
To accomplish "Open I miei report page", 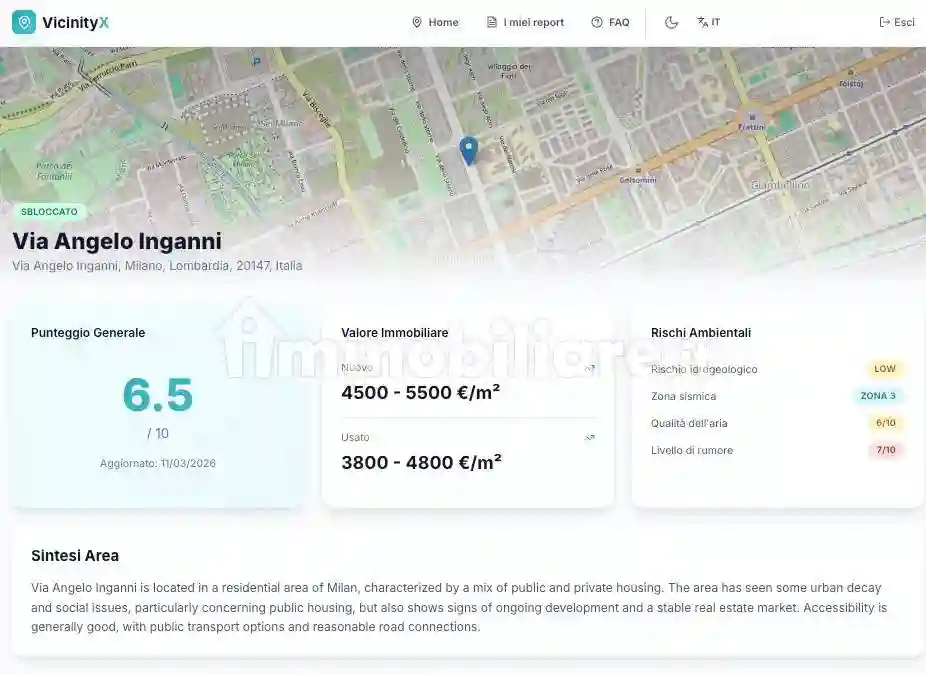I will click(525, 22).
